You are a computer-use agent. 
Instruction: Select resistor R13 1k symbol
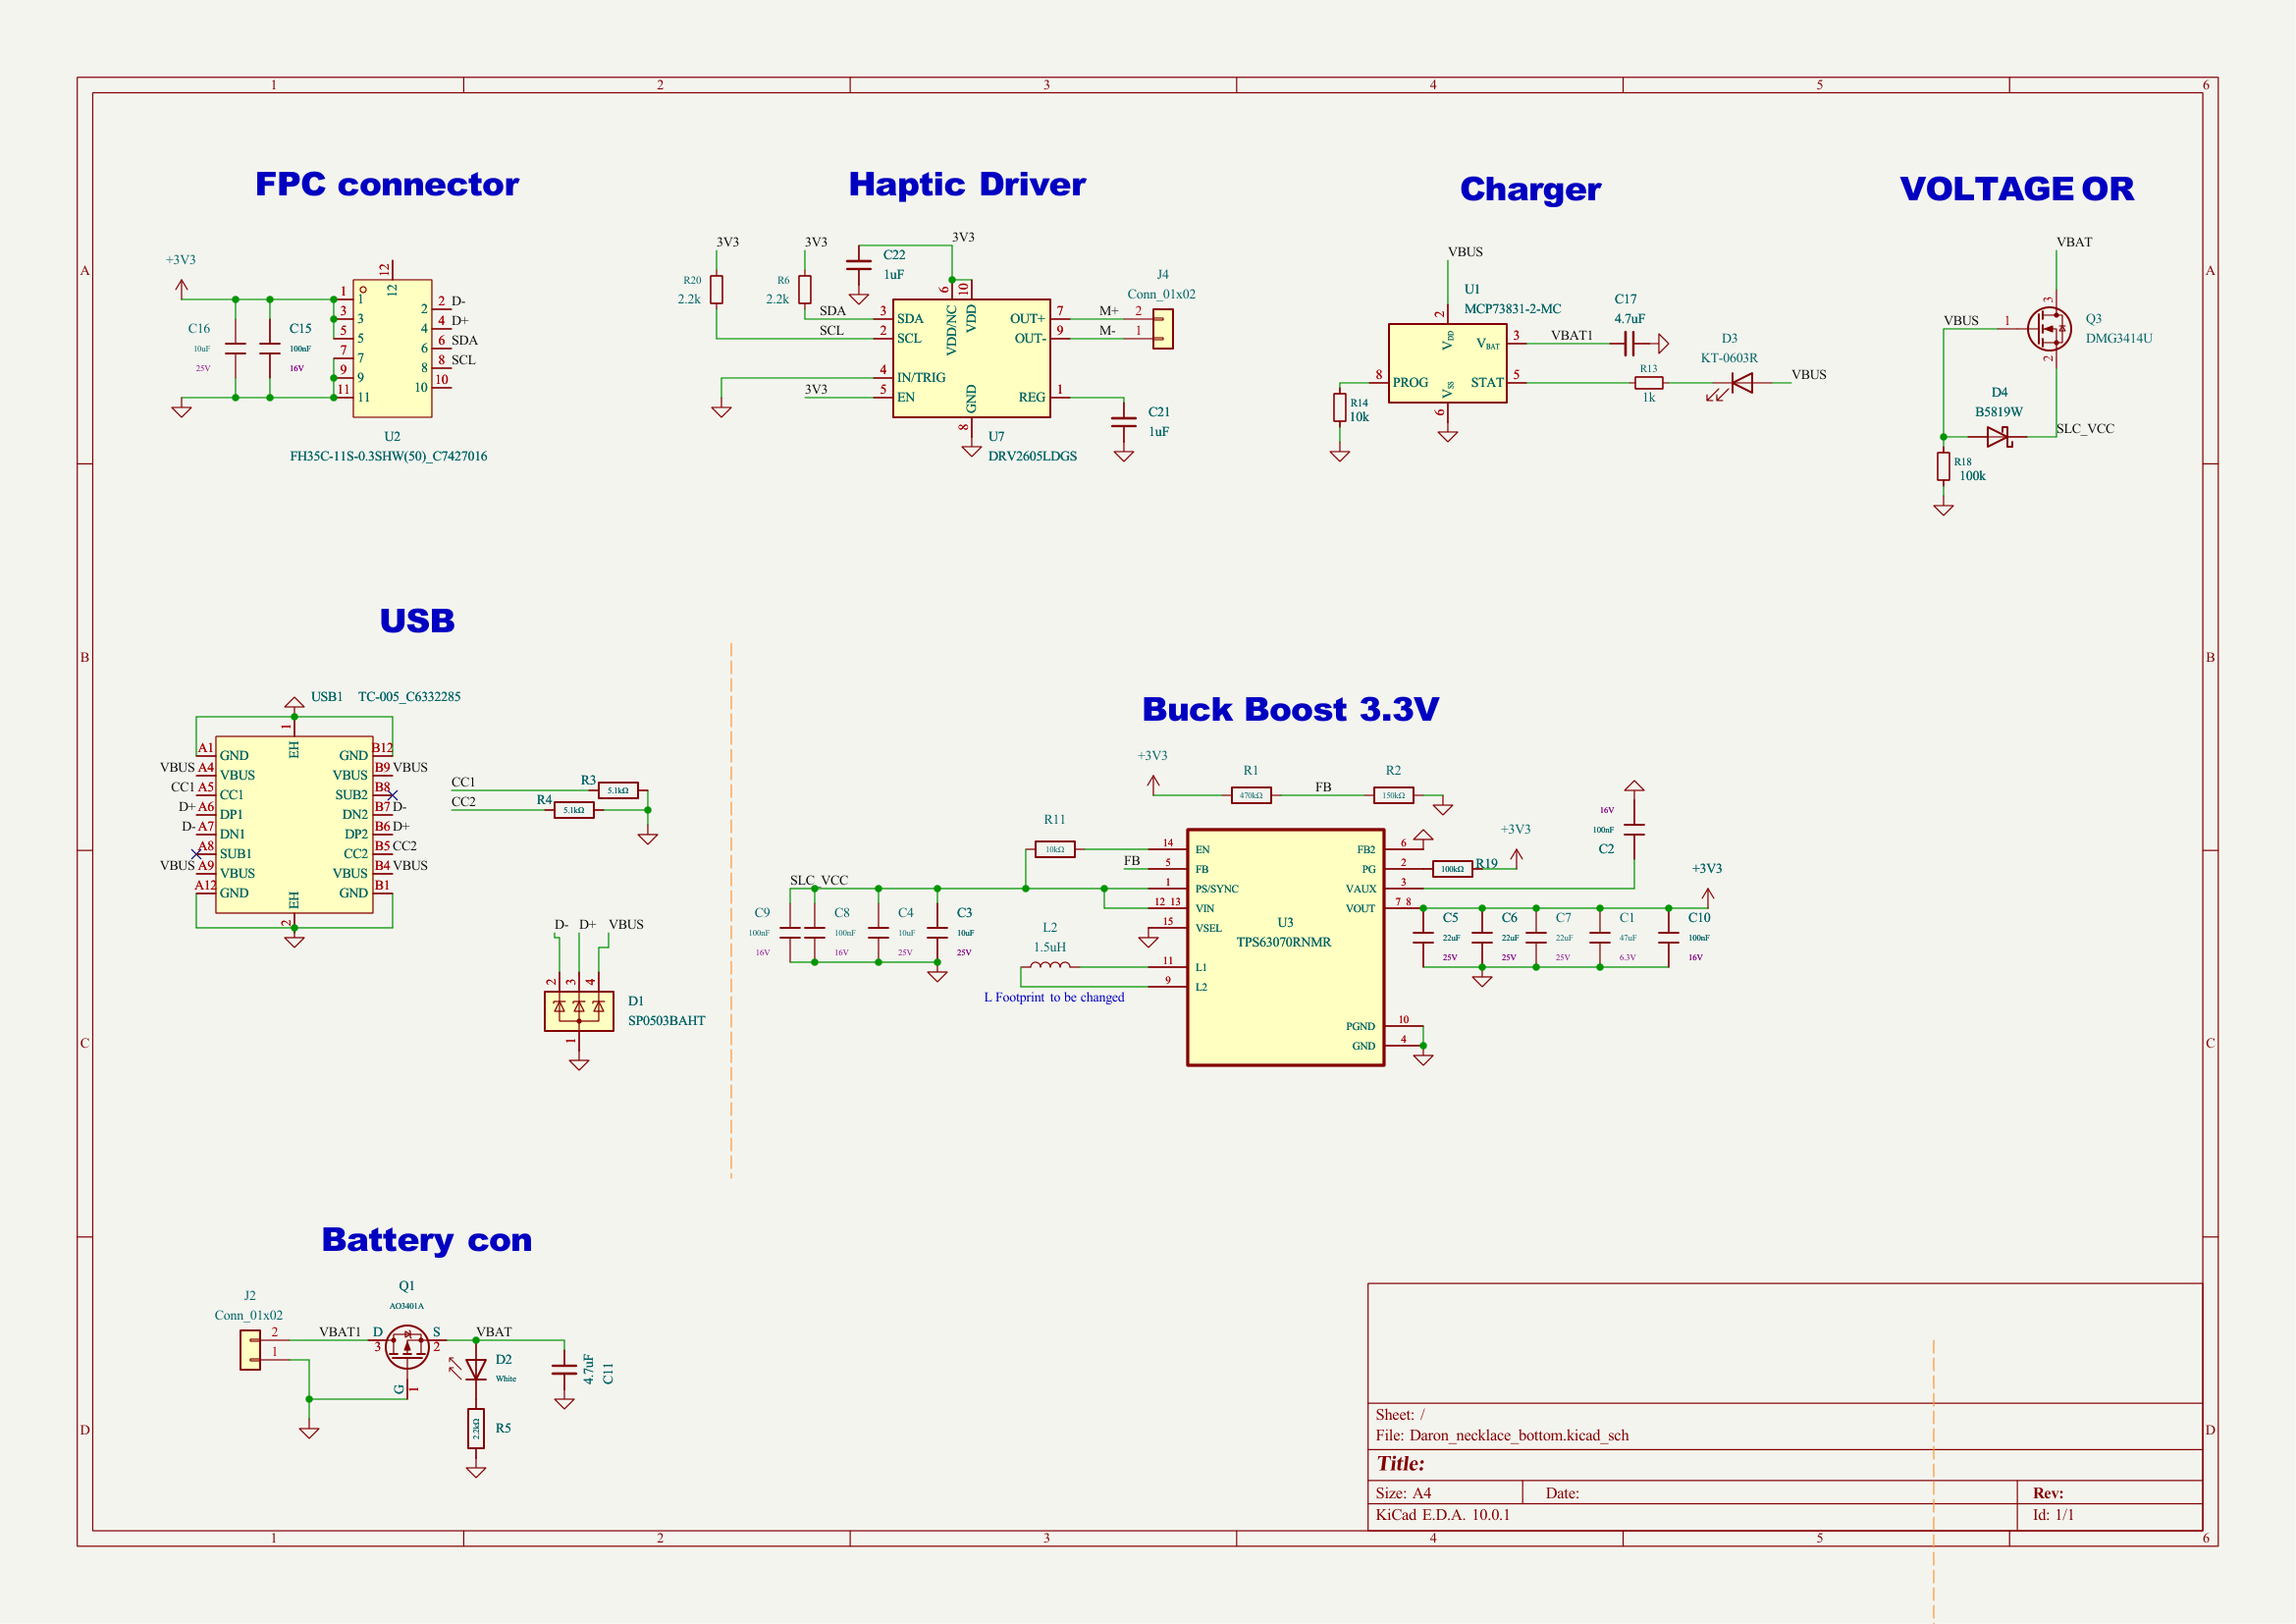tap(1648, 383)
